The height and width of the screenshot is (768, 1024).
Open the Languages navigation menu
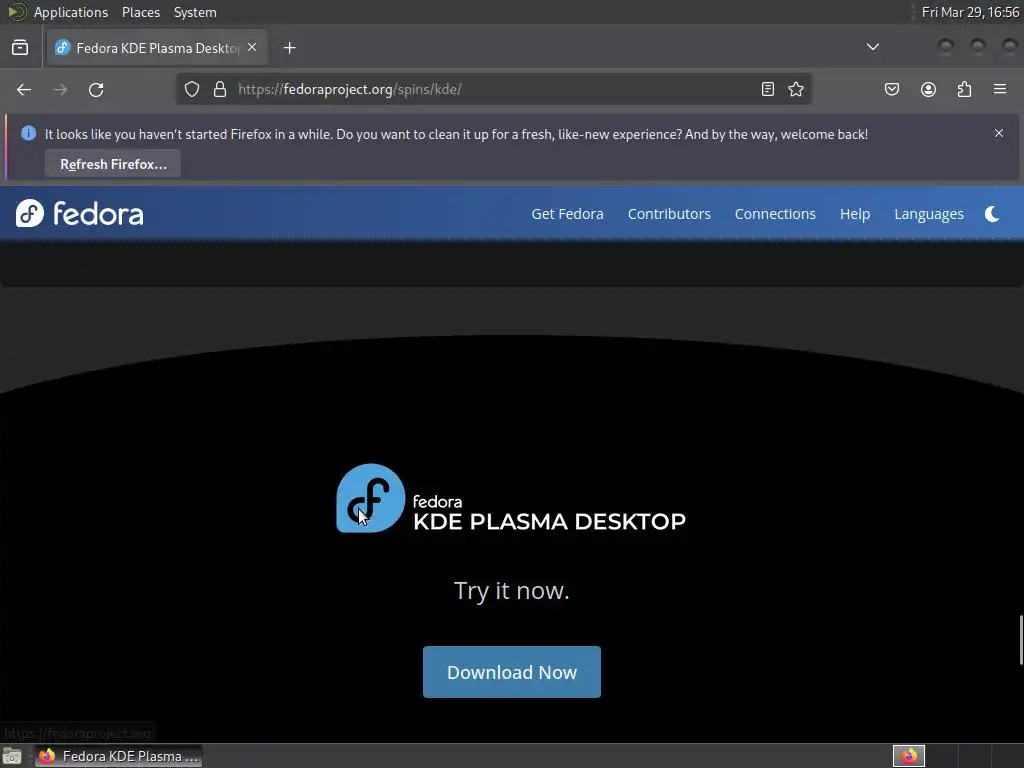[929, 214]
